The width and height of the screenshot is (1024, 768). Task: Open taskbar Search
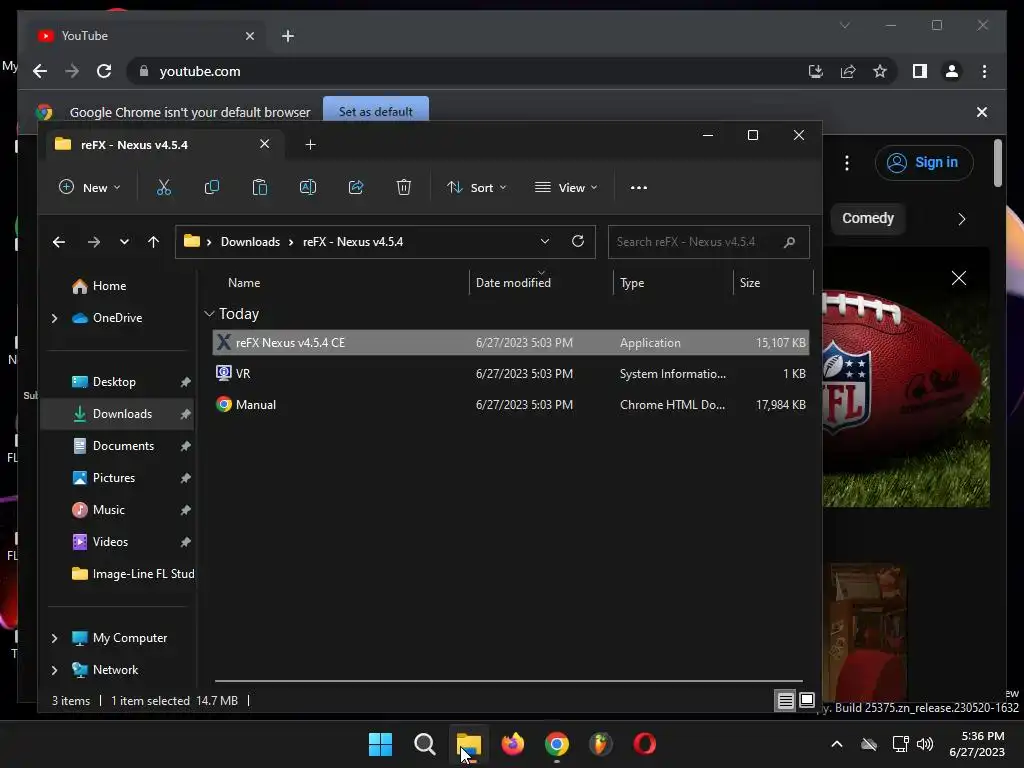(x=424, y=744)
